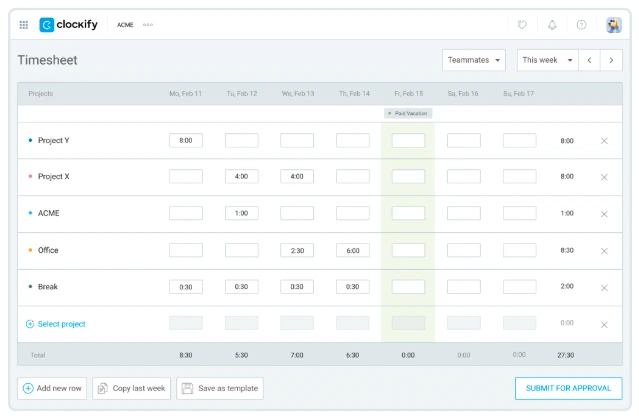
Task: Edit Project X Wednesday 4:00 field
Action: 297,176
